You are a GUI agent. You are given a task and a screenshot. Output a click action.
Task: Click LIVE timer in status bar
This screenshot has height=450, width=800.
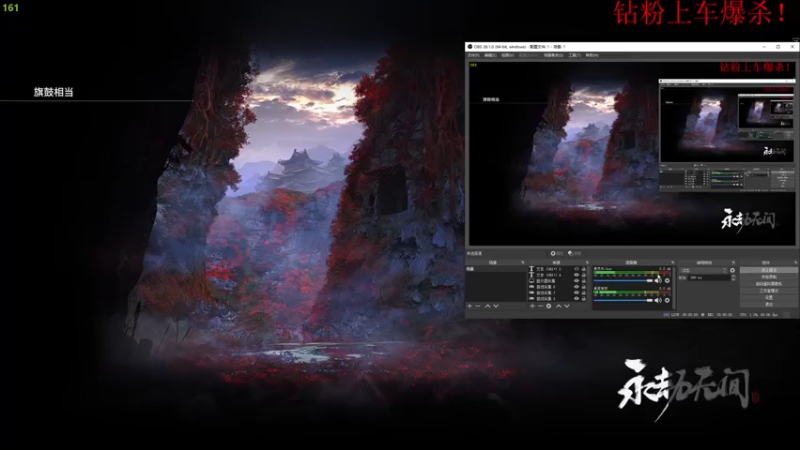pyautogui.click(x=682, y=315)
